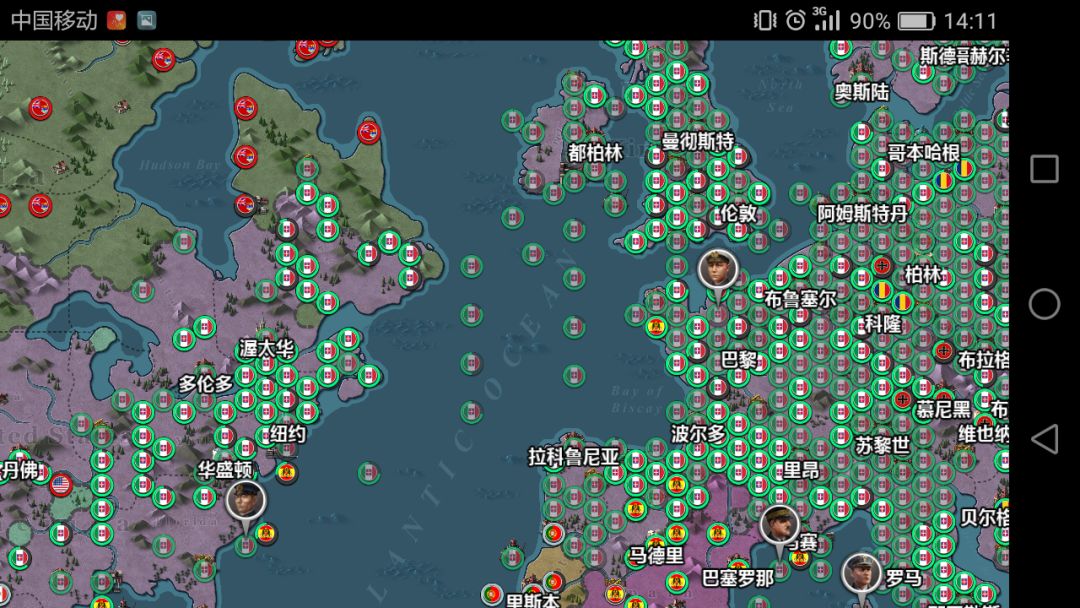This screenshot has width=1080, height=608.
Task: Open the picture notification icon in status bar
Action: [146, 21]
